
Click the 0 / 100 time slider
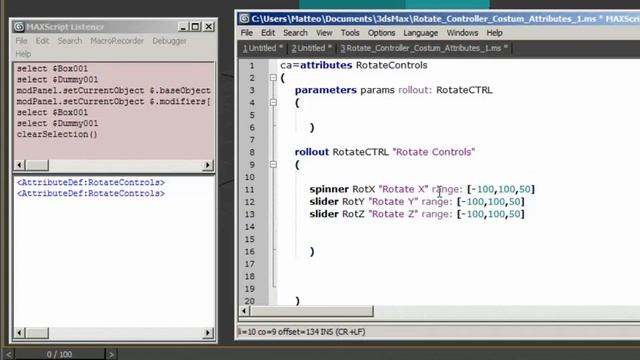pos(60,354)
